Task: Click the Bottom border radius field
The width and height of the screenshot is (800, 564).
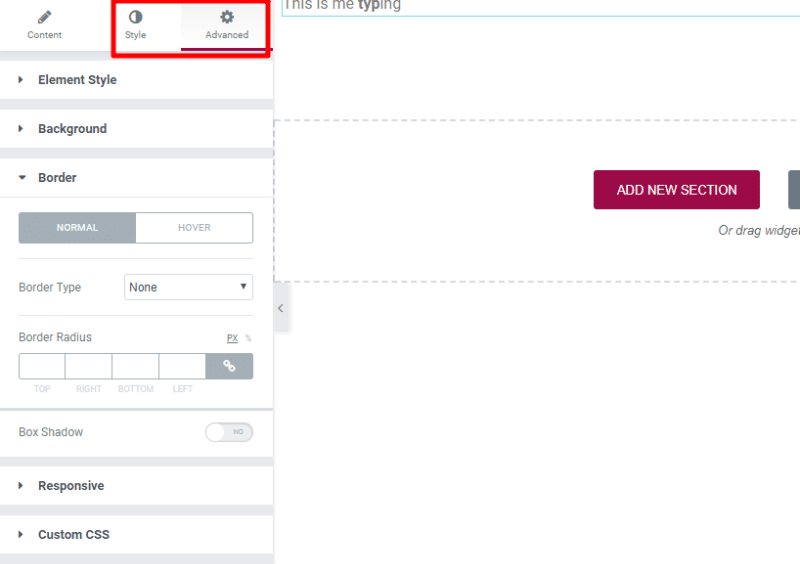Action: (x=135, y=366)
